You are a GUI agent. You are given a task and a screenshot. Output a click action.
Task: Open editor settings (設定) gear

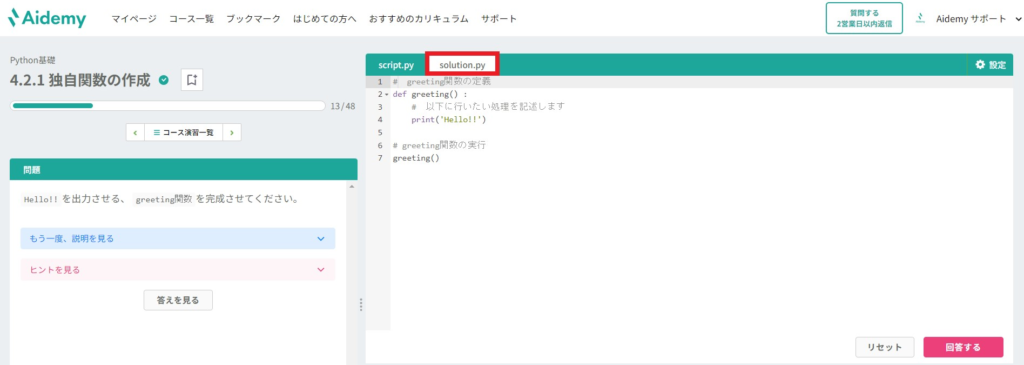[x=990, y=65]
